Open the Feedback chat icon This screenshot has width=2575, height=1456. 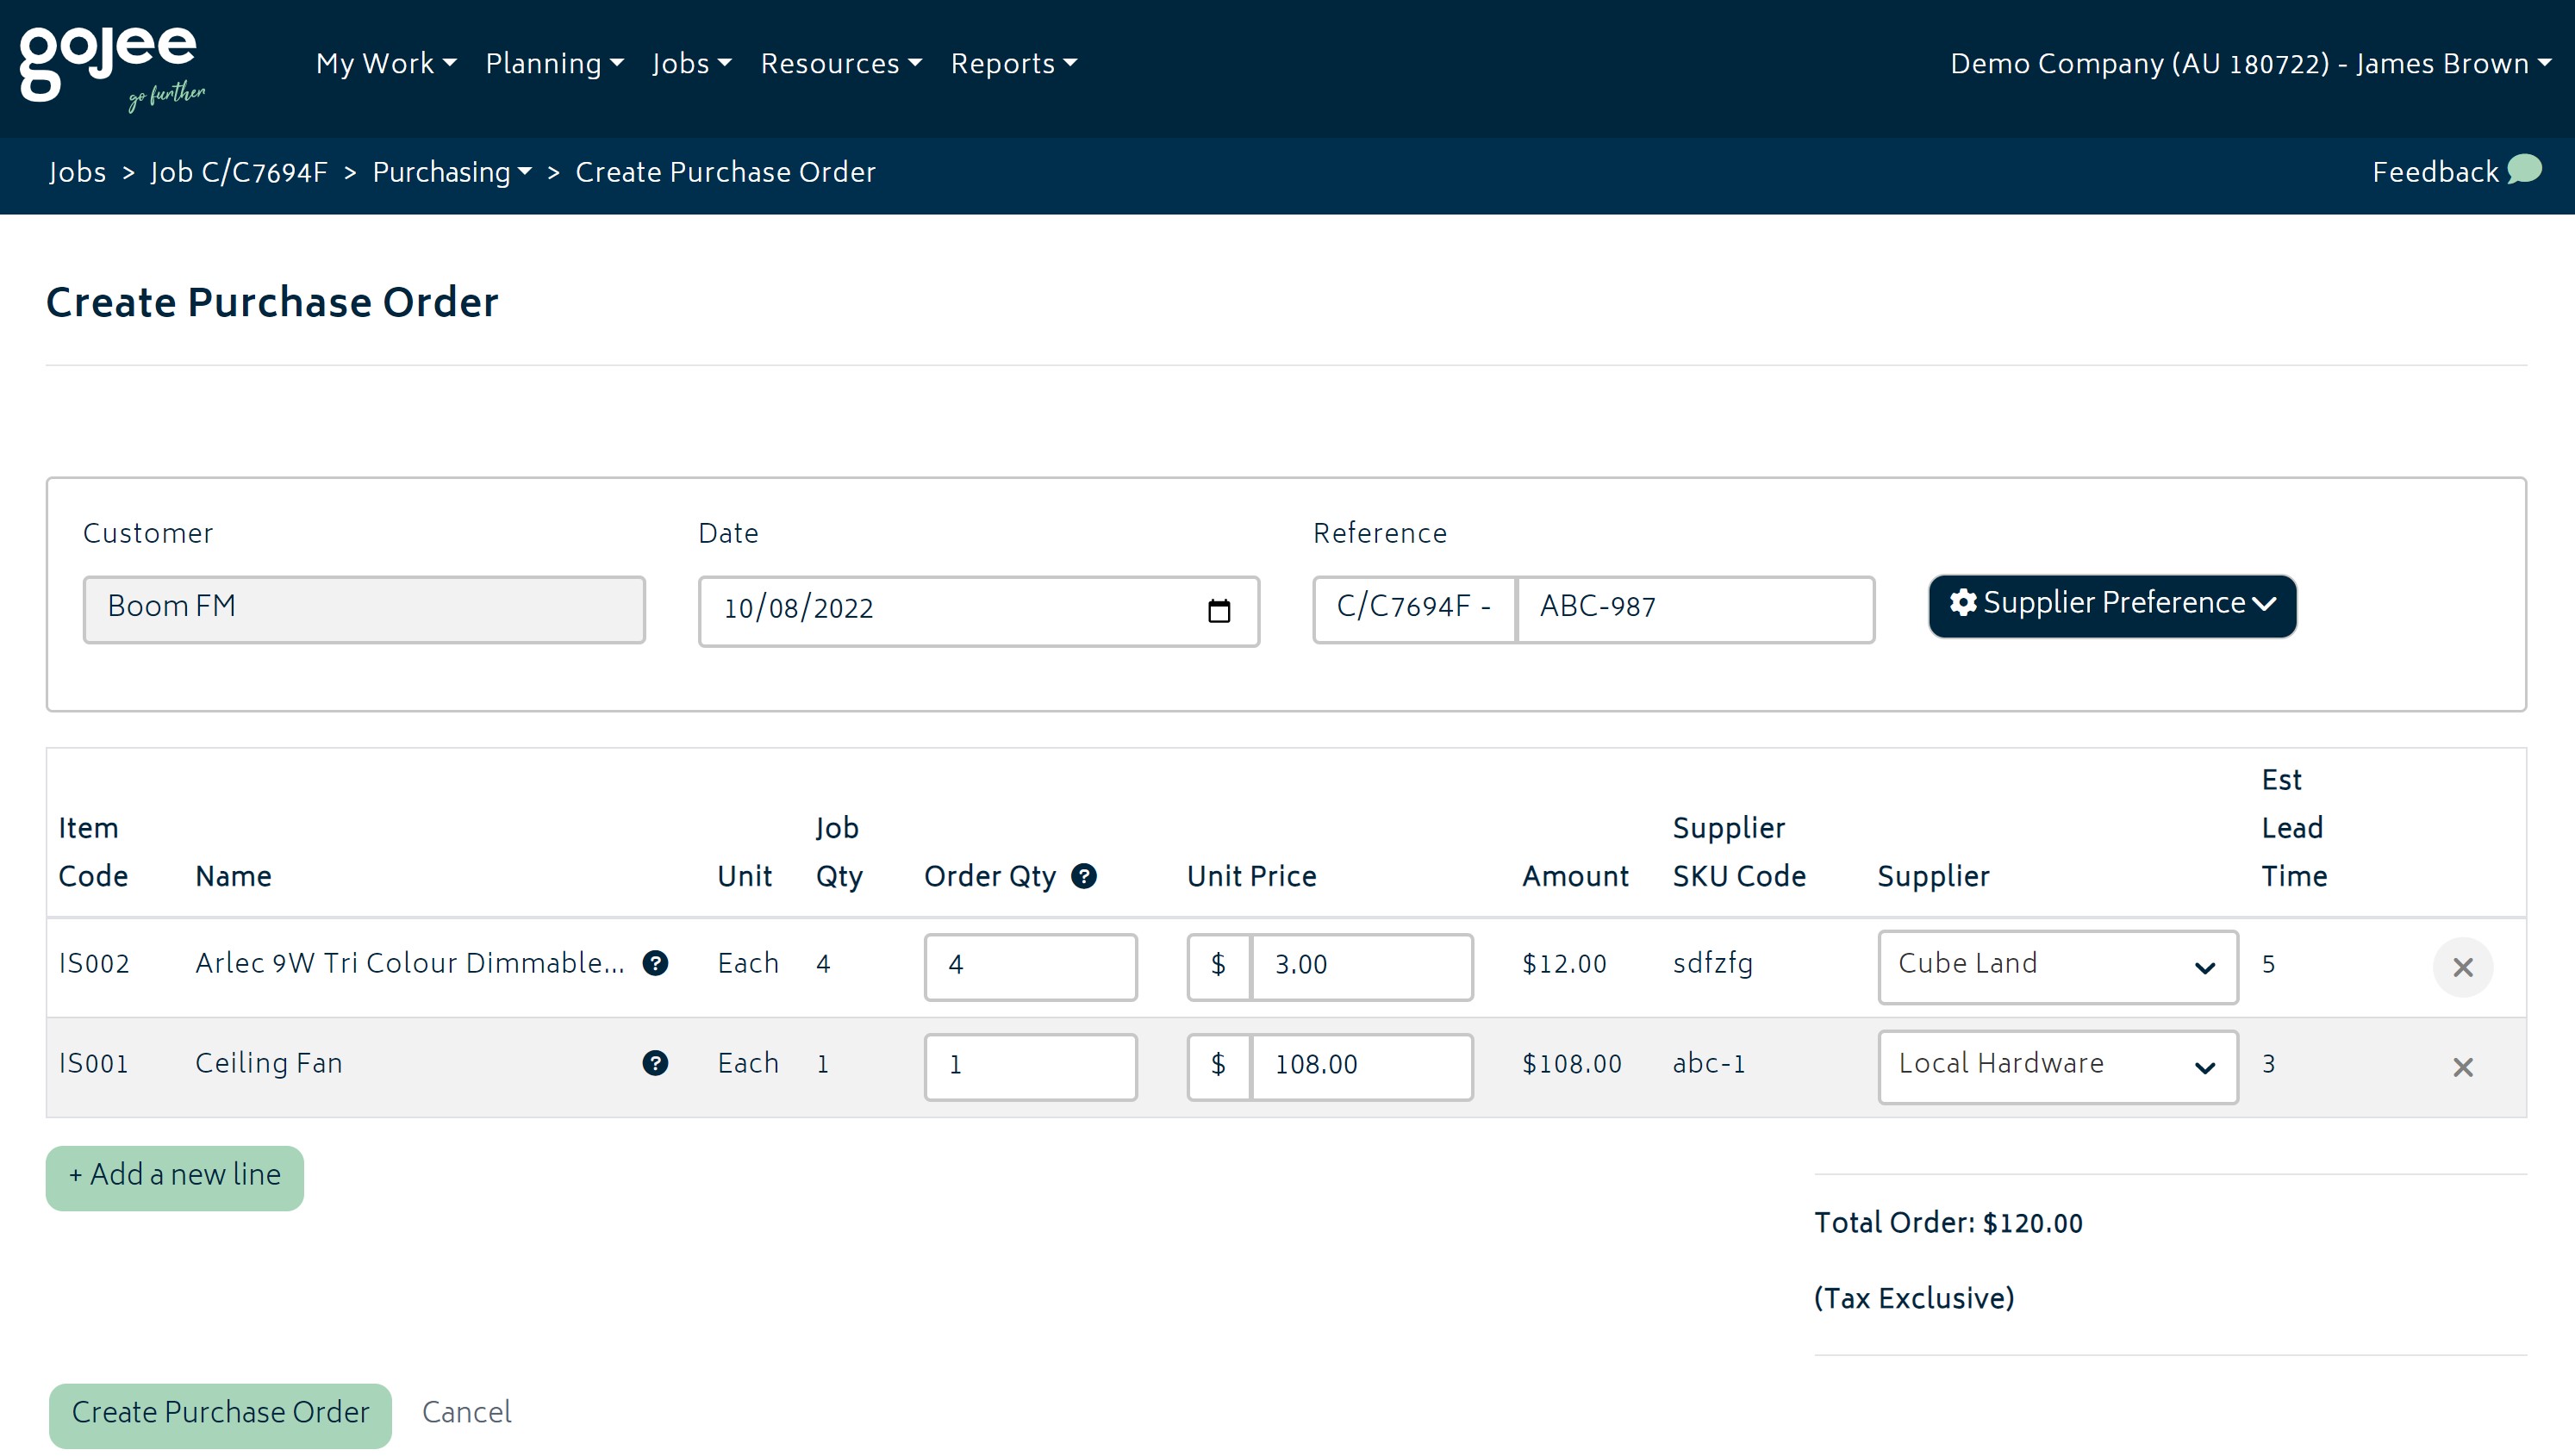(2533, 170)
